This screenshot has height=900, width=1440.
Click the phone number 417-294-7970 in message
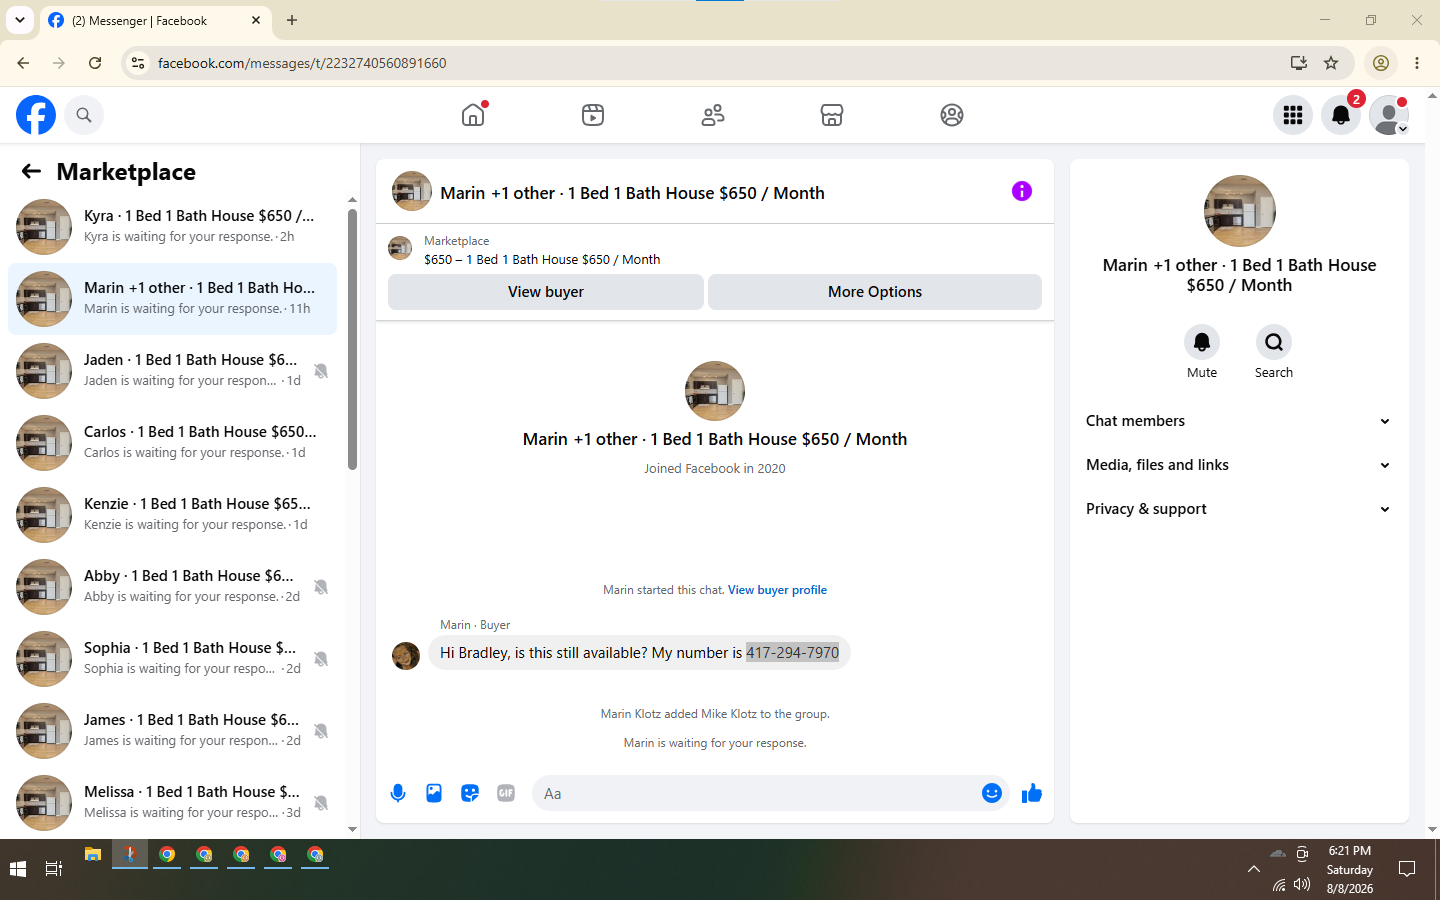tap(792, 653)
